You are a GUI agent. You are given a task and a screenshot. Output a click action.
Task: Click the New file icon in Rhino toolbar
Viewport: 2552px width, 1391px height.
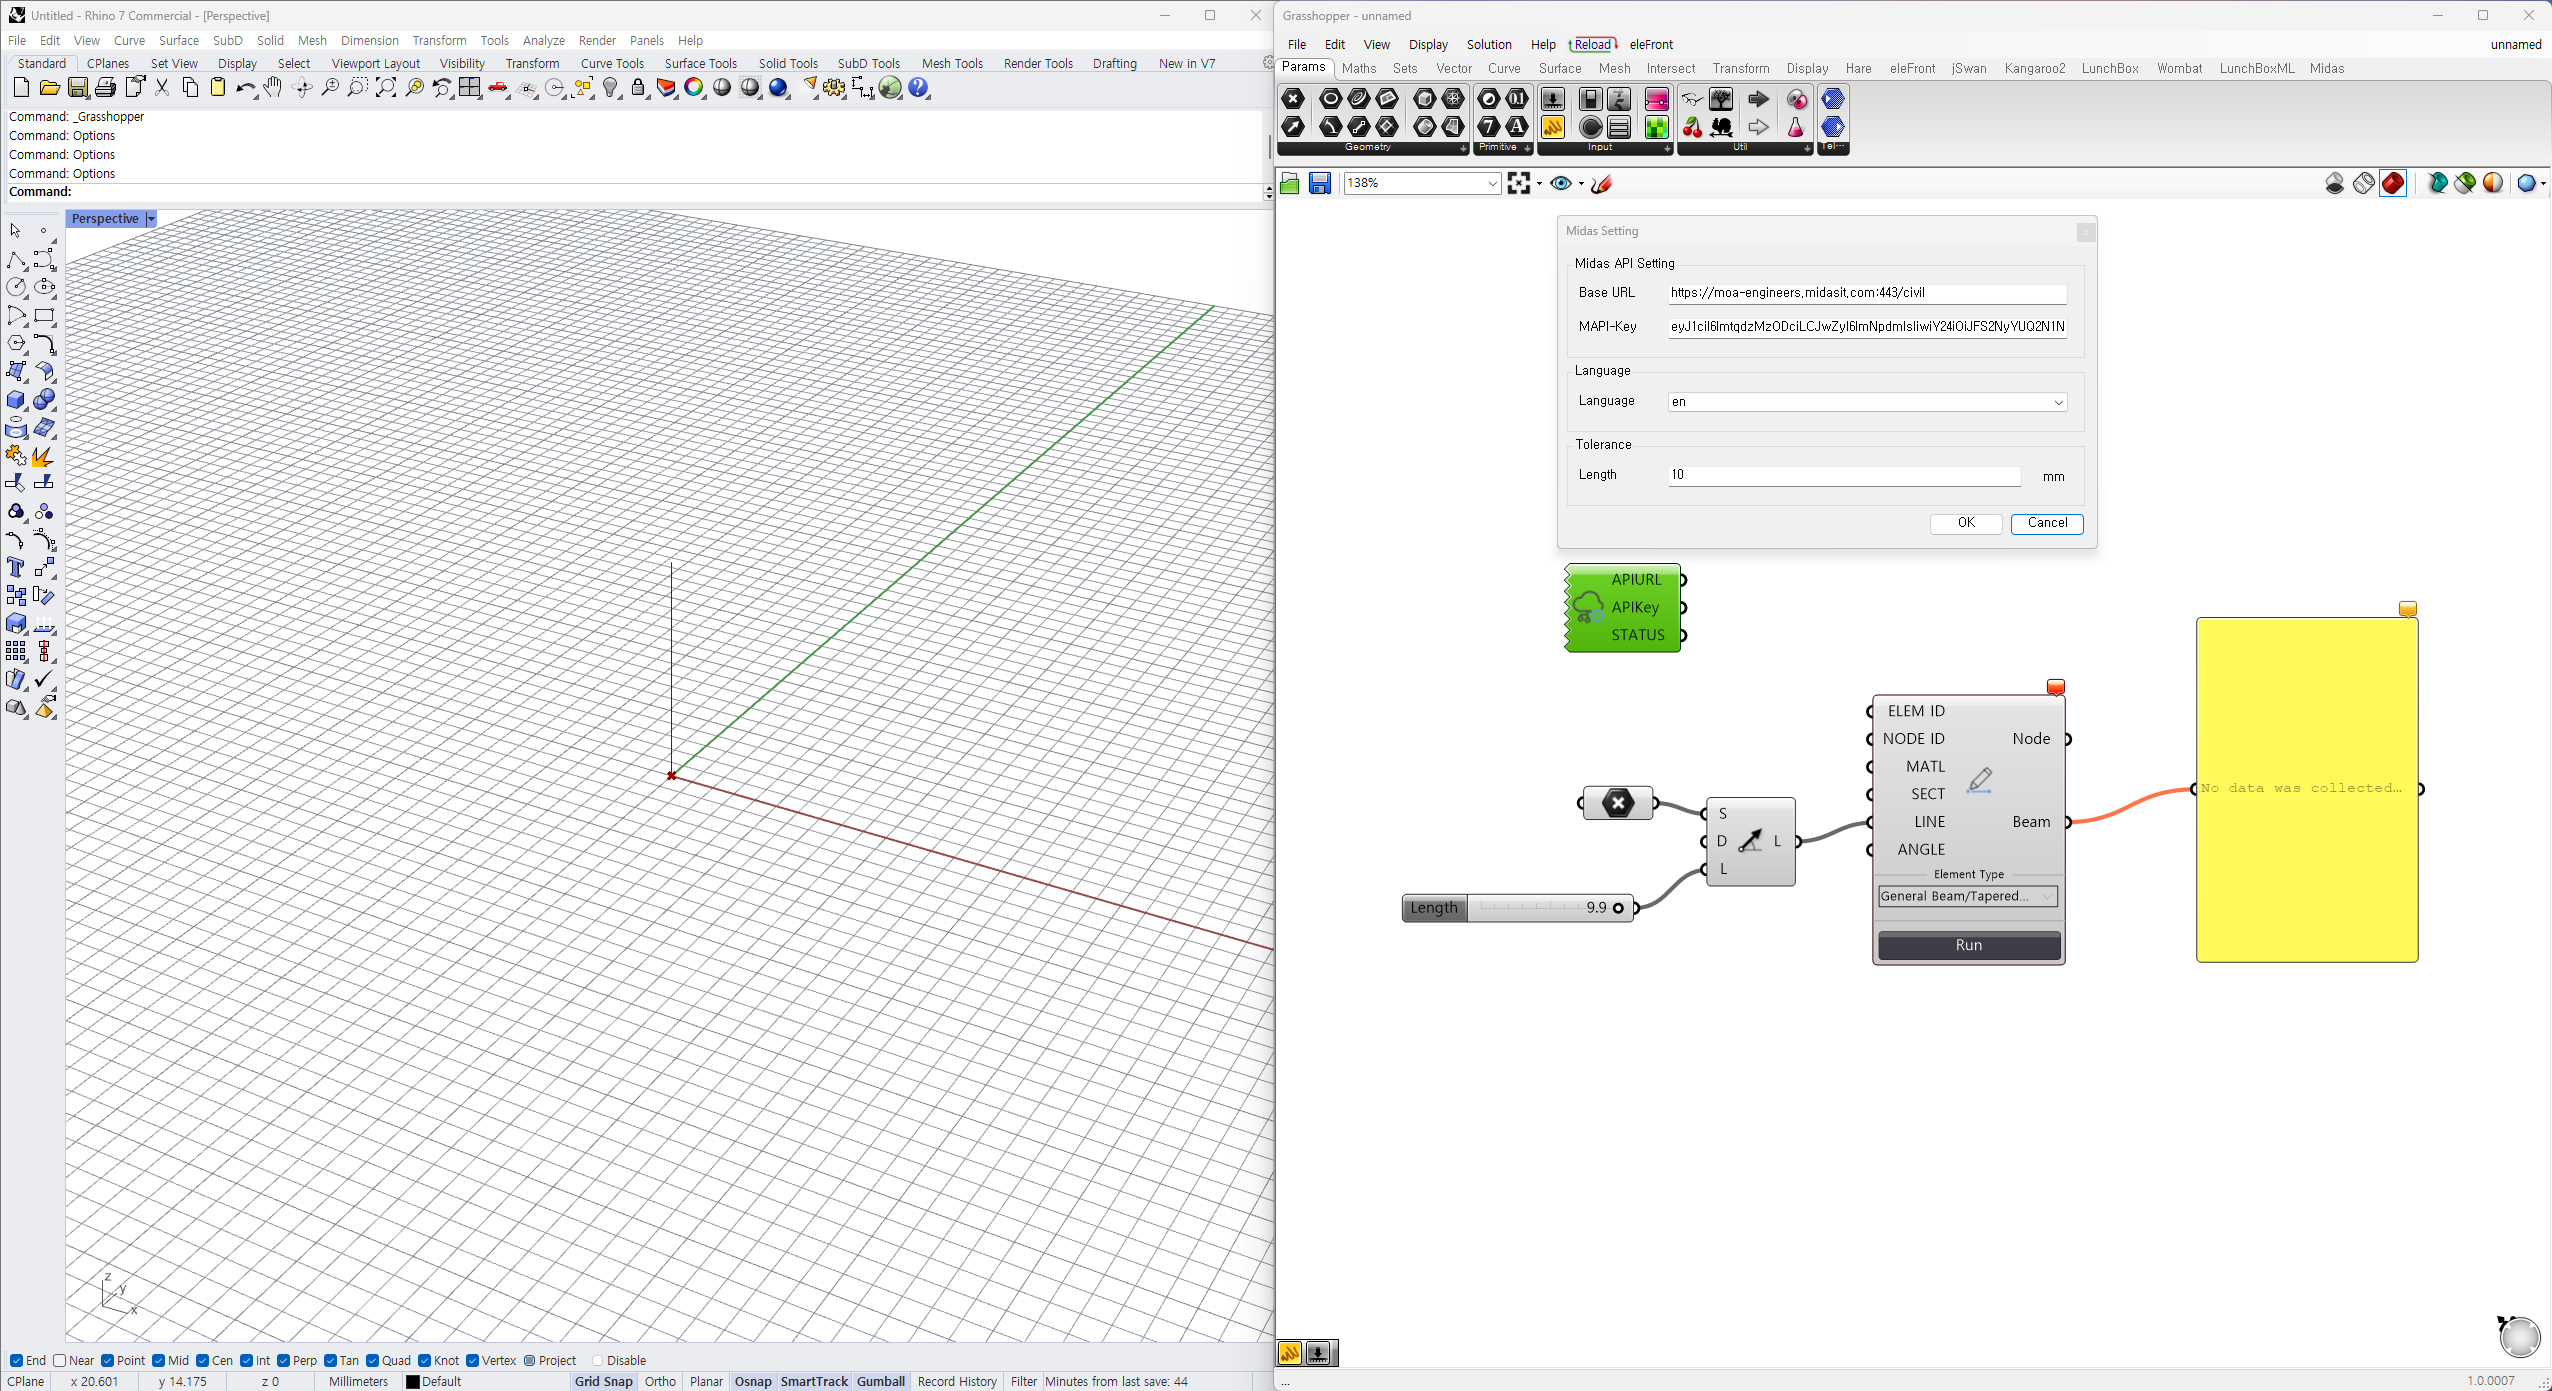[21, 88]
